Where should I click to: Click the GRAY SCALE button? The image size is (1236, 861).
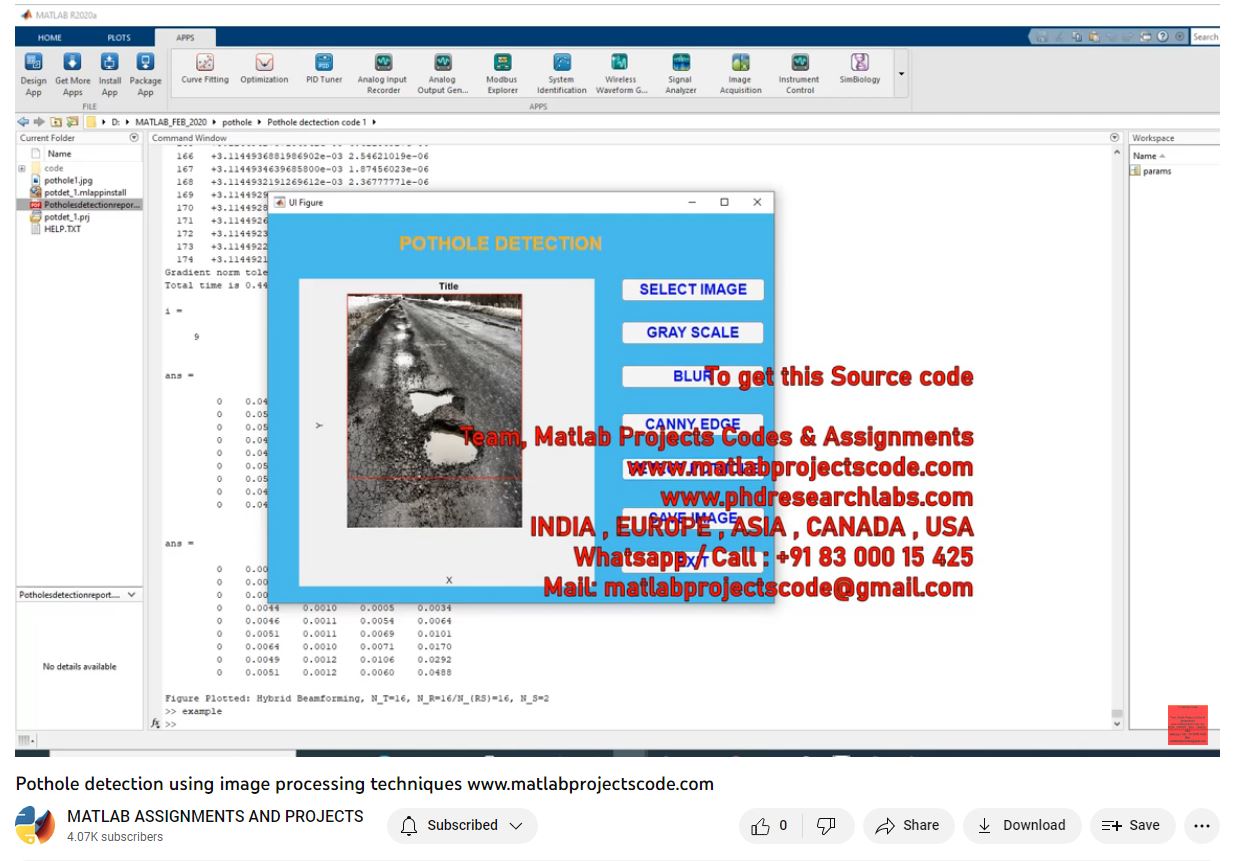click(693, 332)
